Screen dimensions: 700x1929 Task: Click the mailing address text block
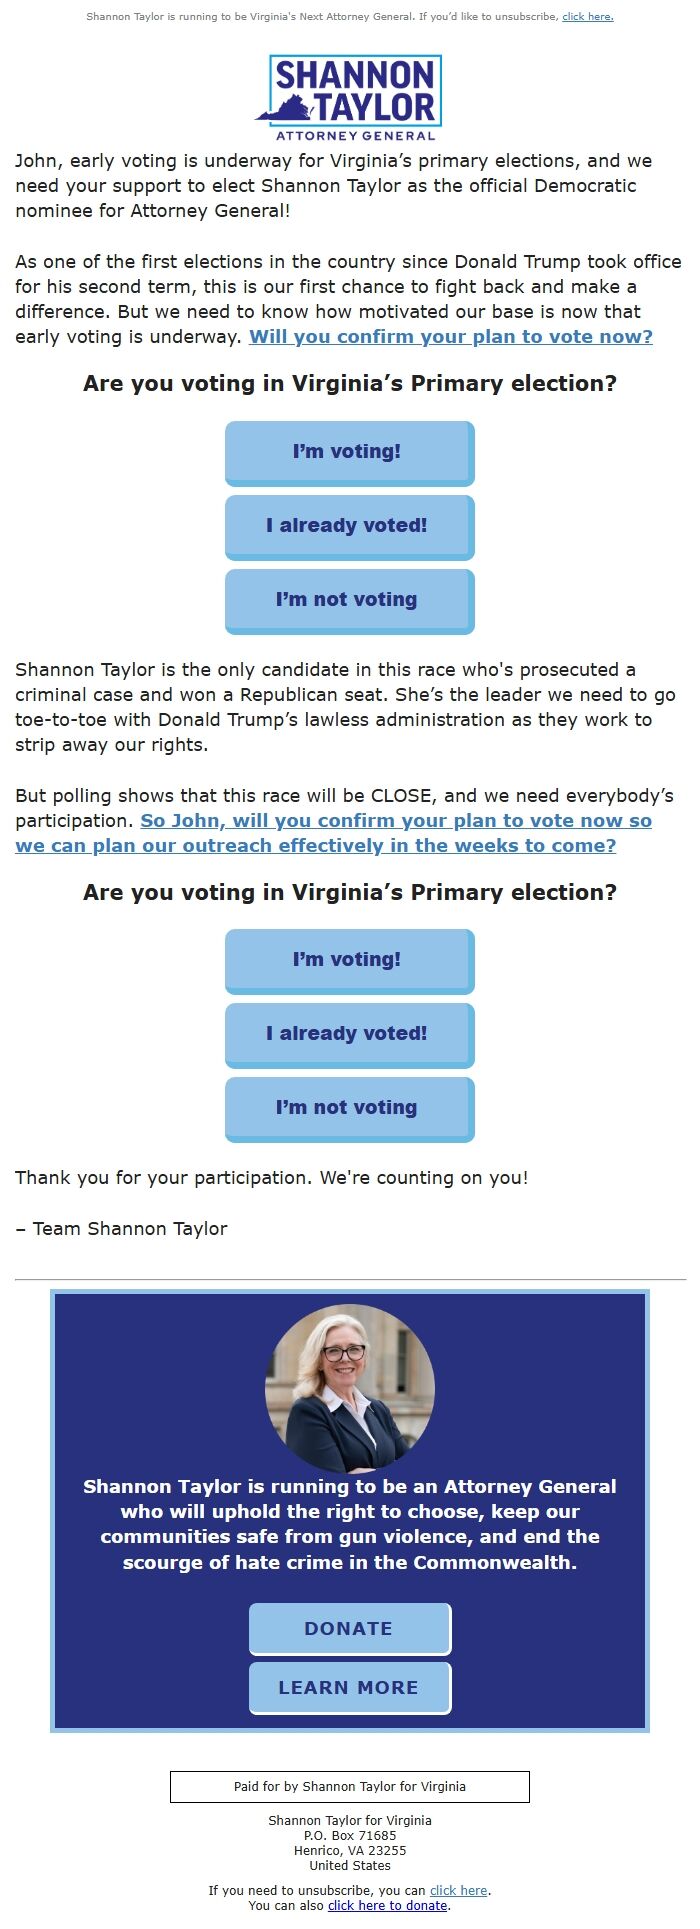(349, 1843)
